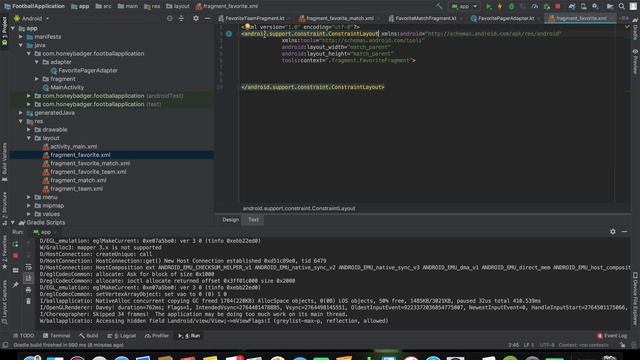The width and height of the screenshot is (640, 360).
Task: Collapse the adapter package
Action: coord(37,62)
